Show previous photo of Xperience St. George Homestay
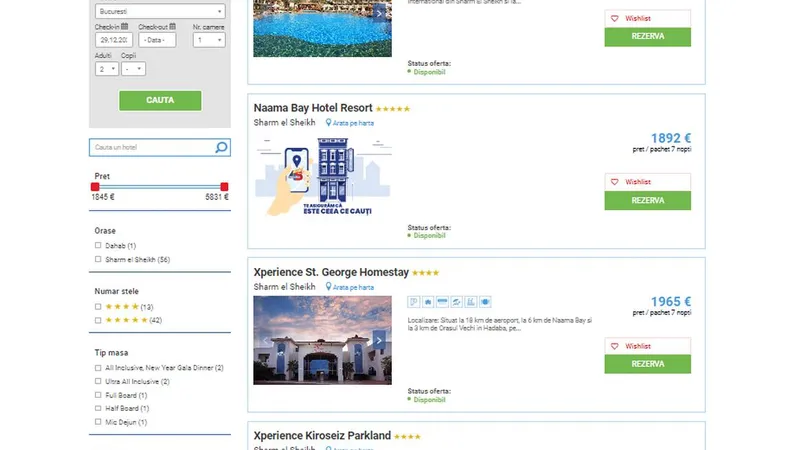 [265, 340]
